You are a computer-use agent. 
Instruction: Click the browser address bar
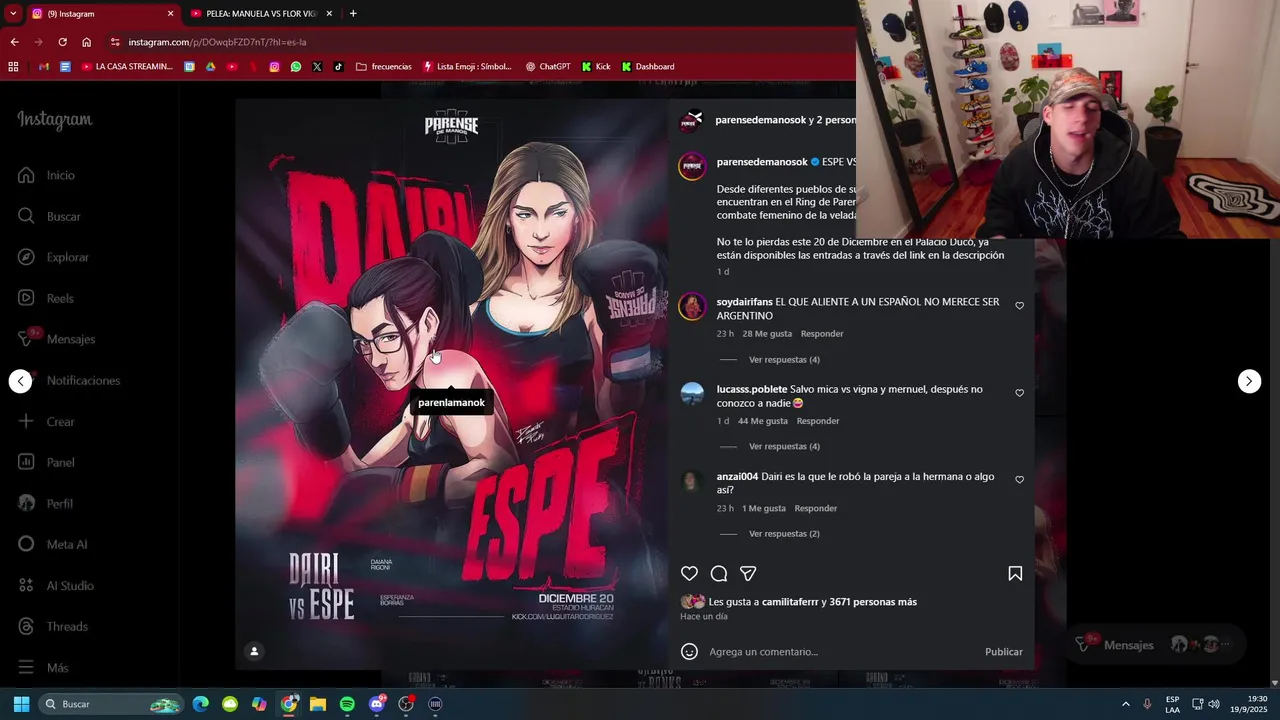480,42
